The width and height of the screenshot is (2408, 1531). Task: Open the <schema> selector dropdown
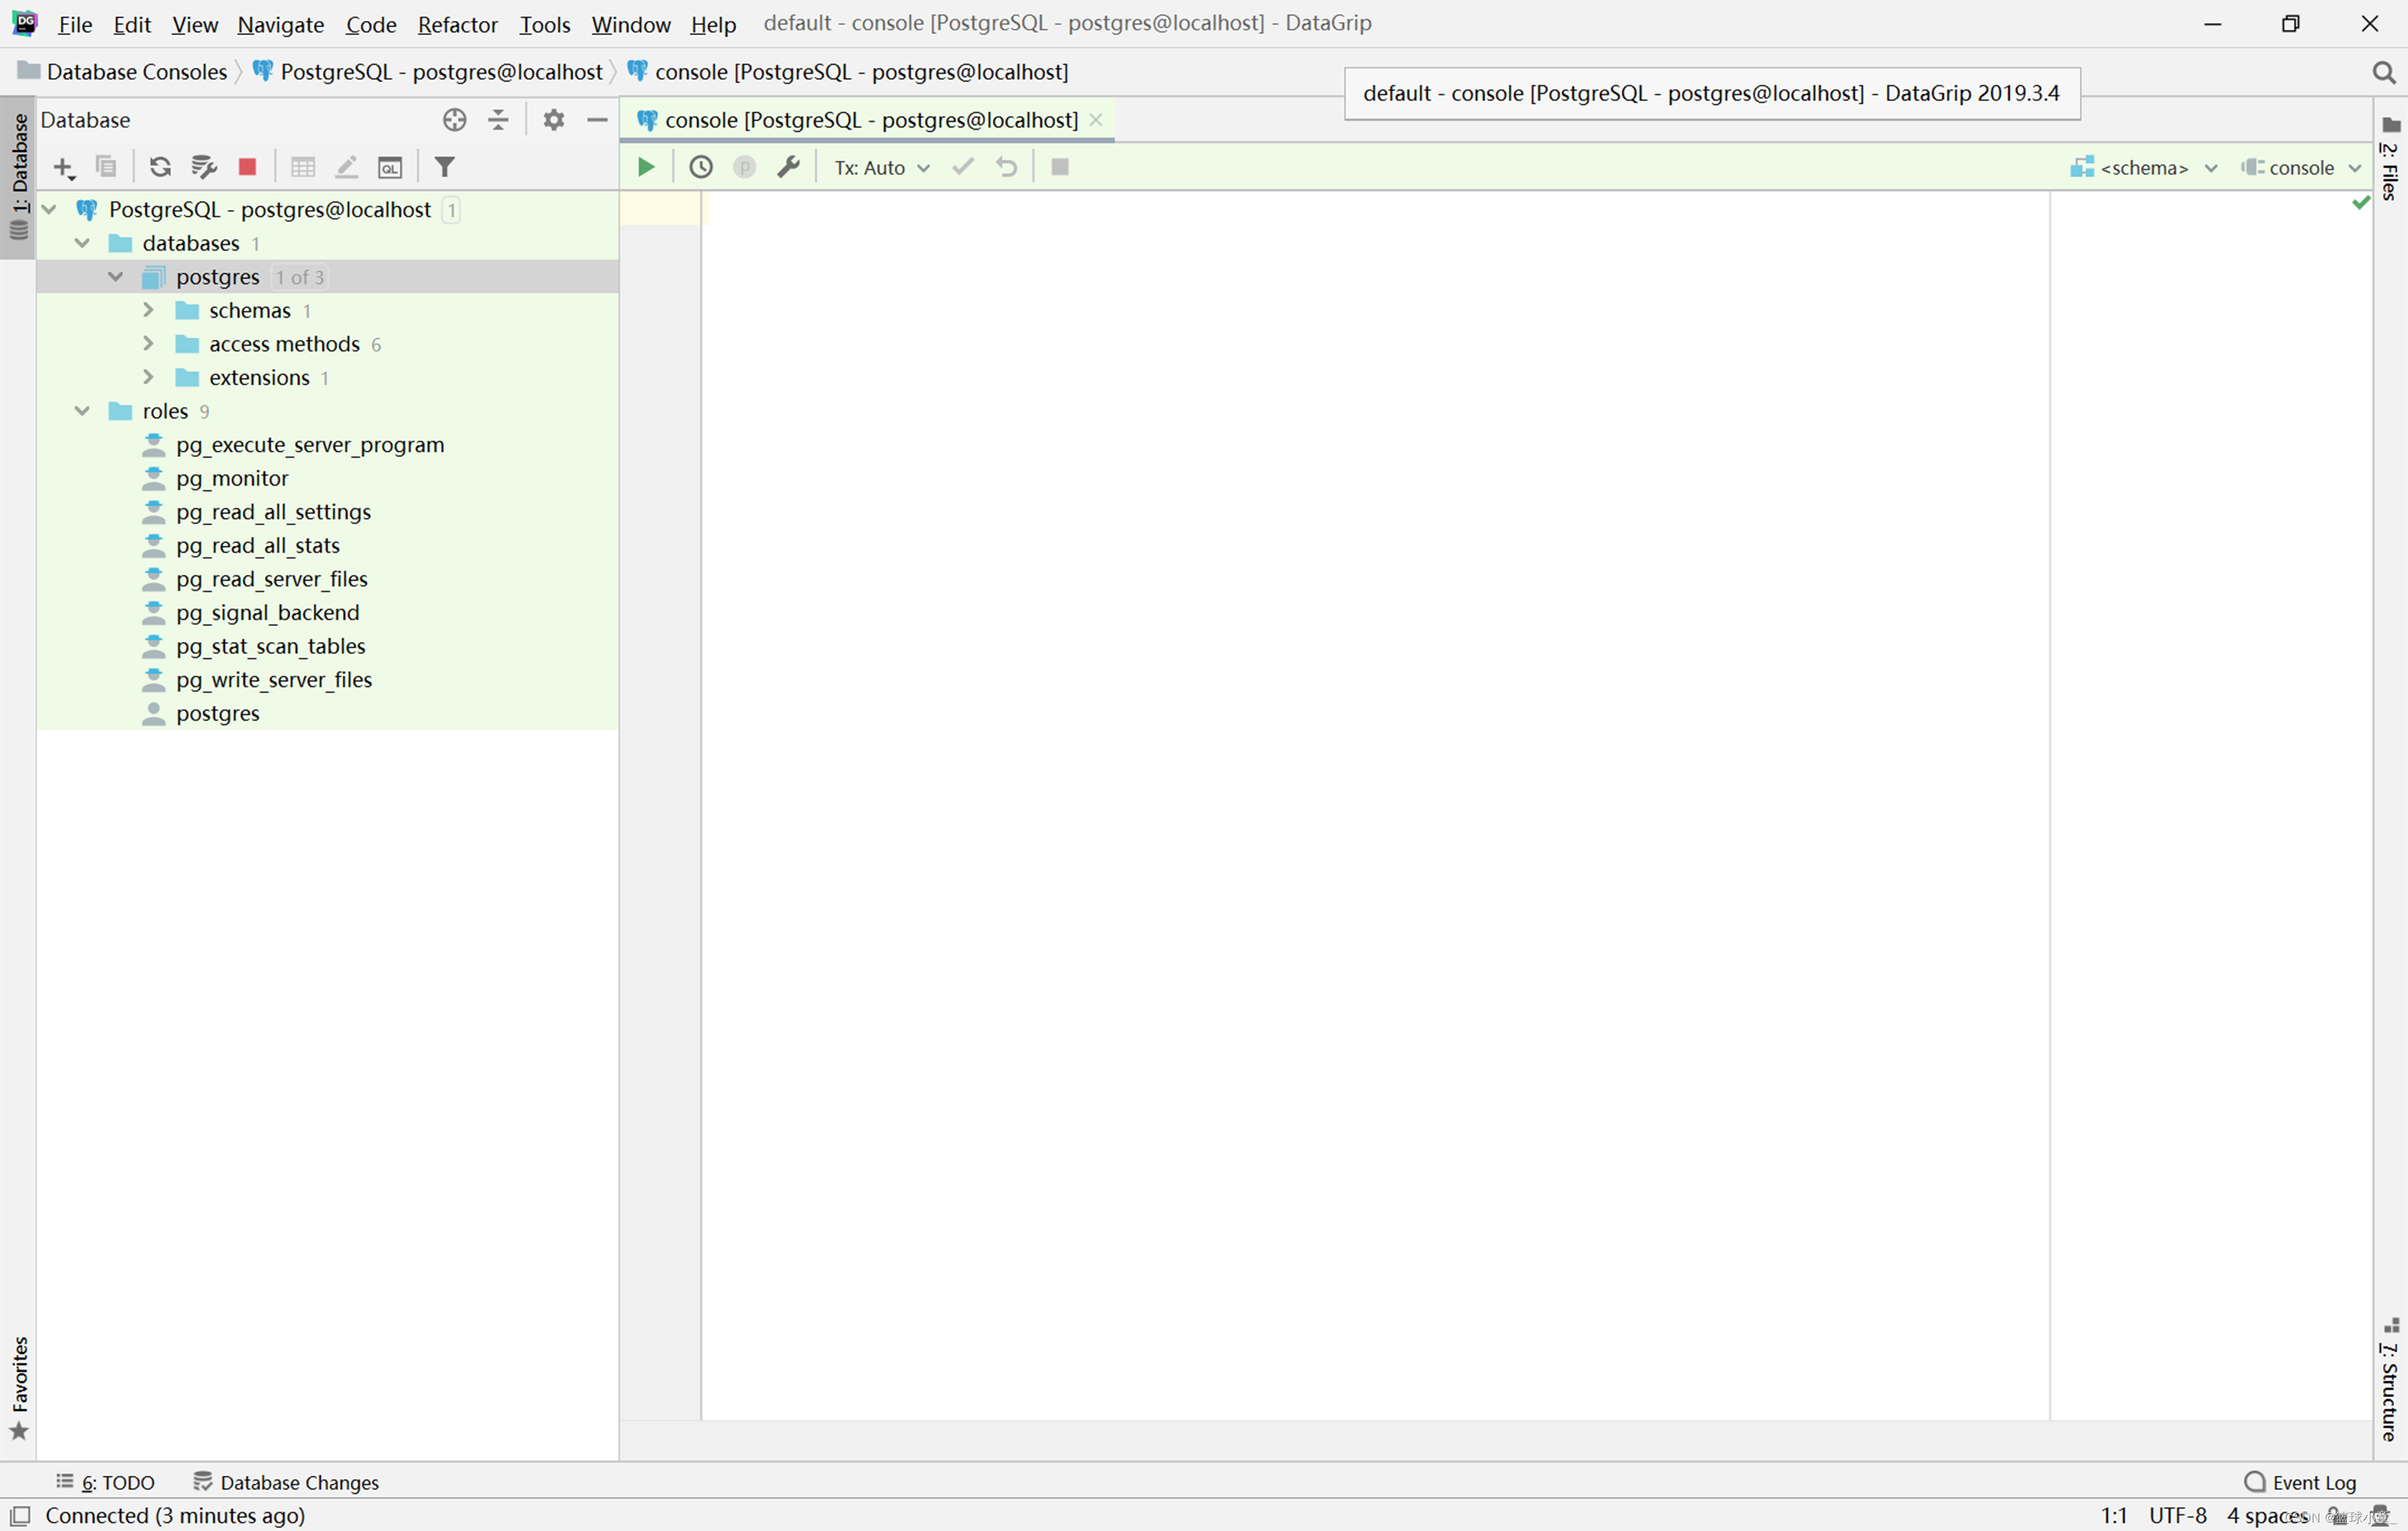2144,168
